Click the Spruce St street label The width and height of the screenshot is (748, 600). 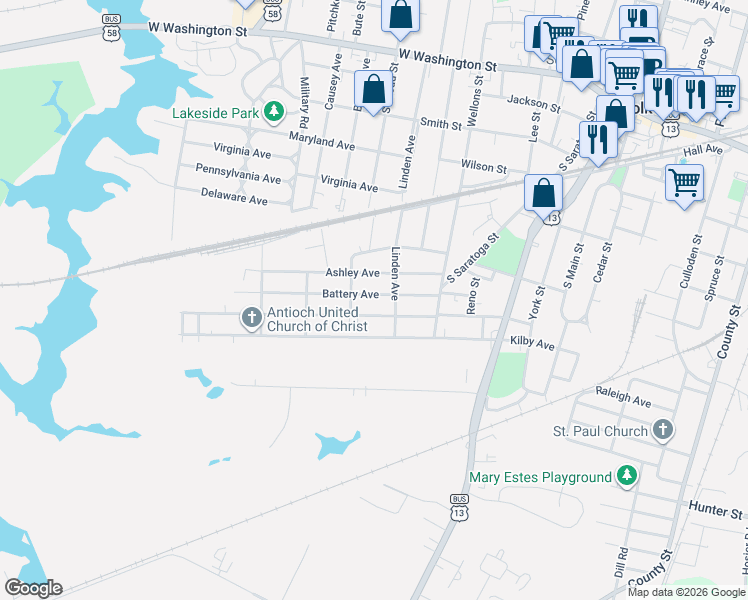[714, 279]
